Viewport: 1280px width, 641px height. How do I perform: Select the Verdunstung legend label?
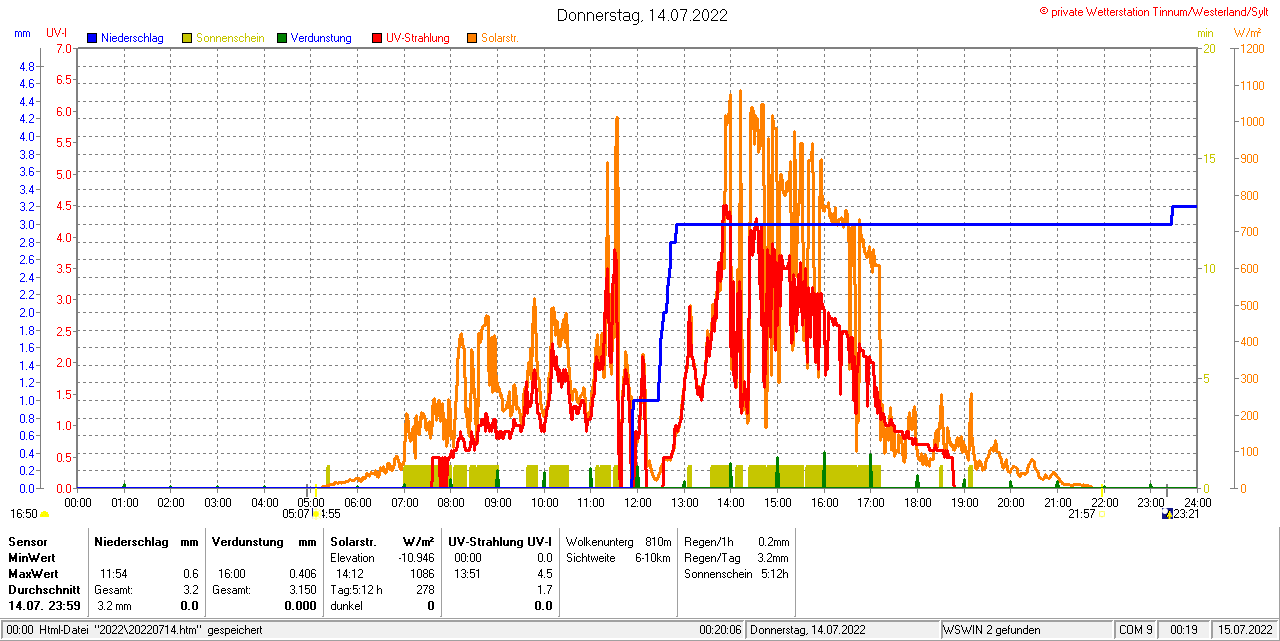click(x=321, y=38)
